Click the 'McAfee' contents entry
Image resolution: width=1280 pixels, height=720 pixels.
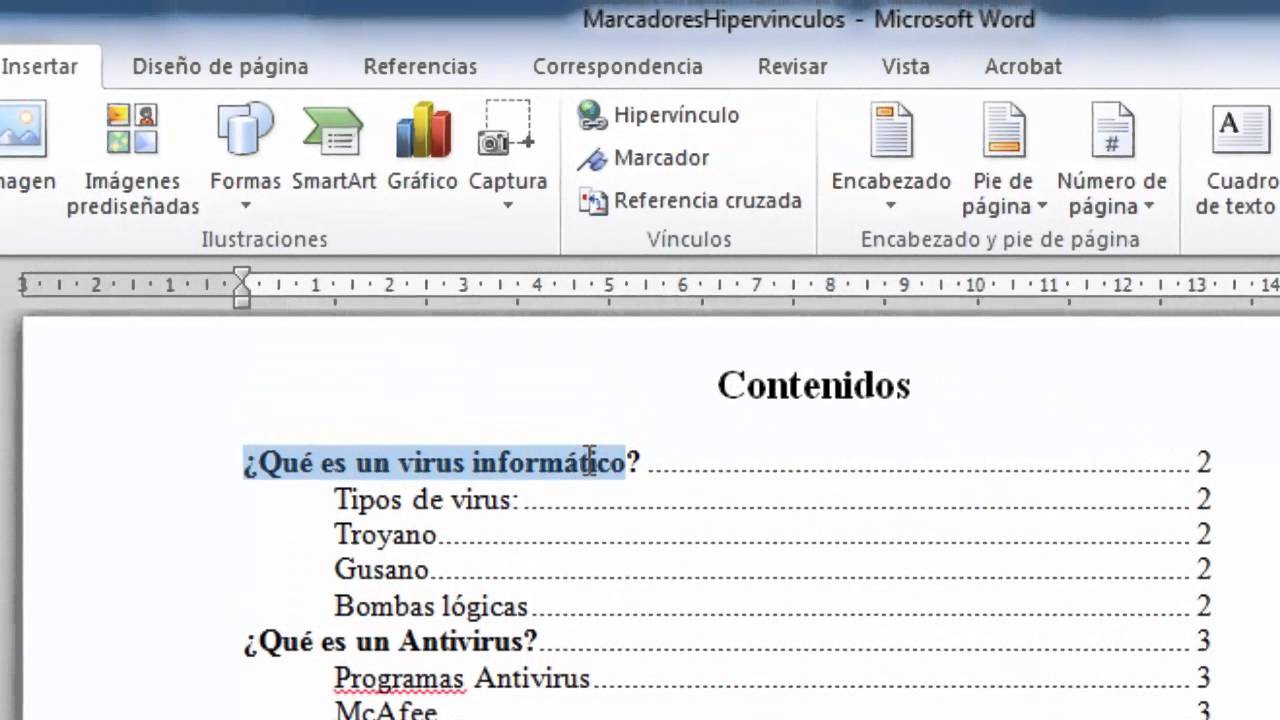pyautogui.click(x=385, y=711)
